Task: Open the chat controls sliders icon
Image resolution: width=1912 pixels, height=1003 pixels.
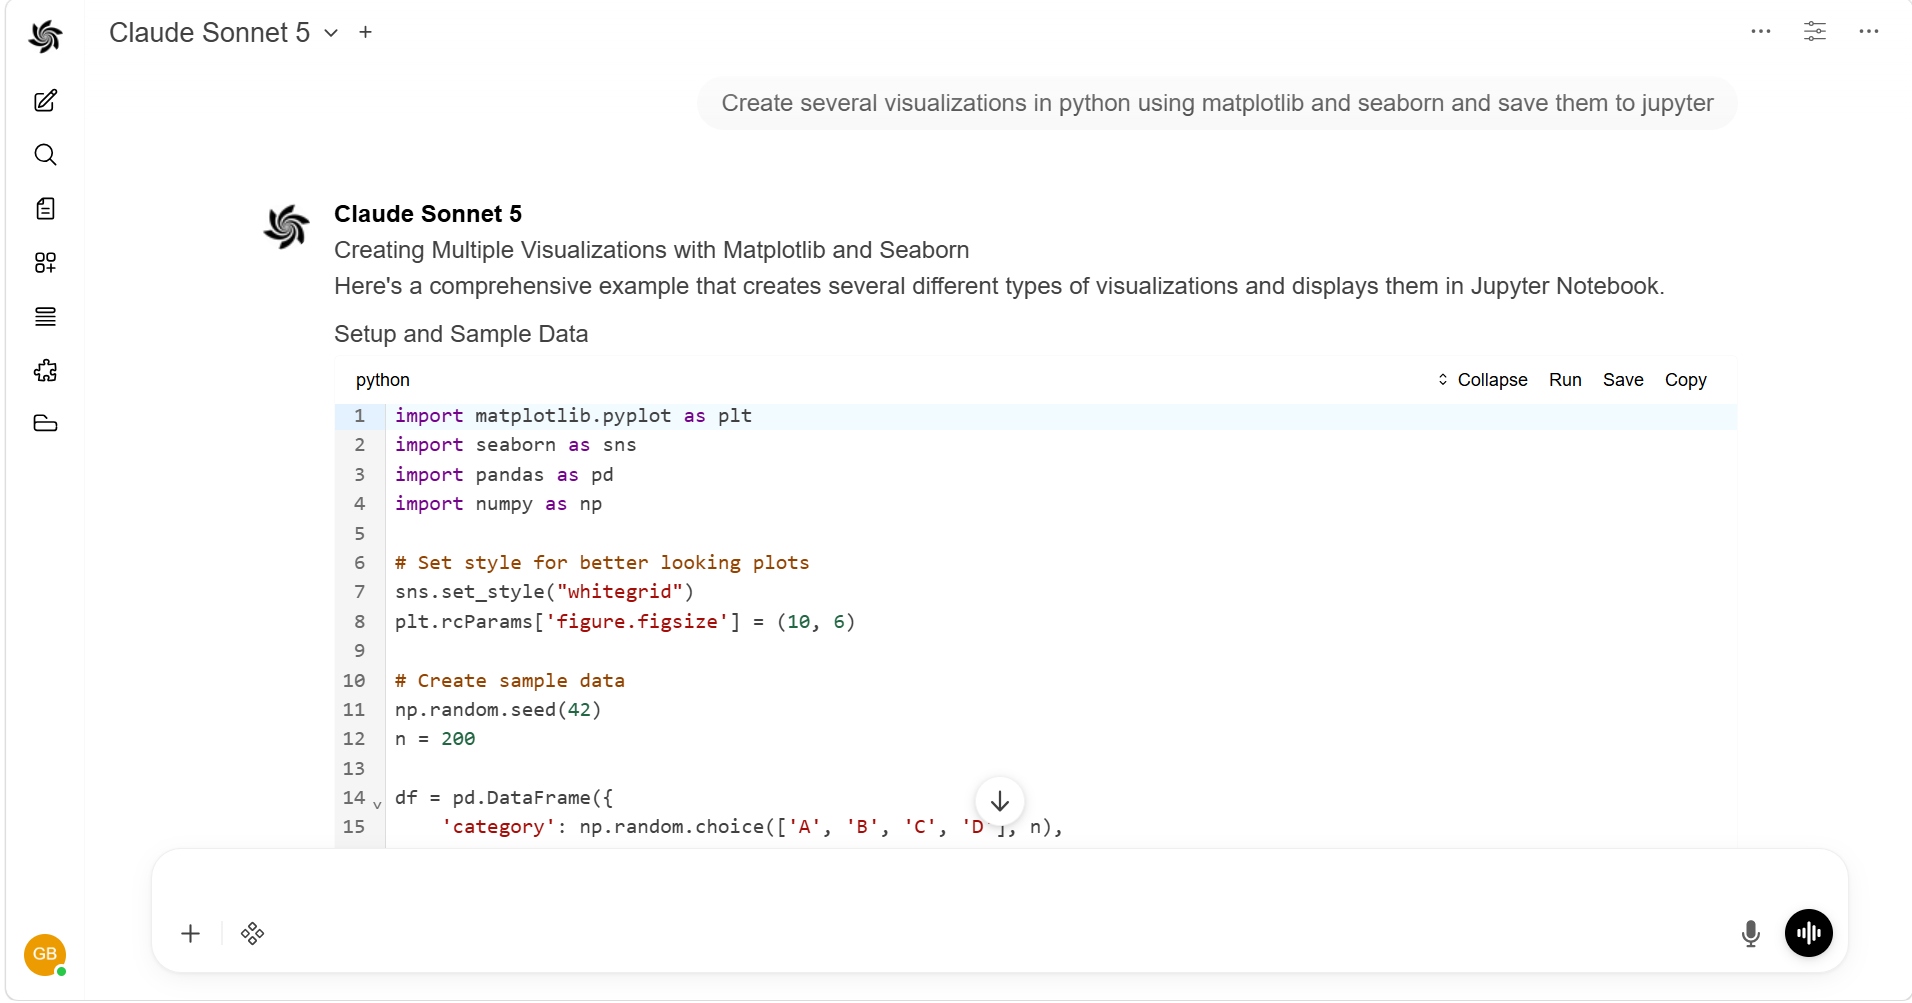Action: click(1815, 32)
